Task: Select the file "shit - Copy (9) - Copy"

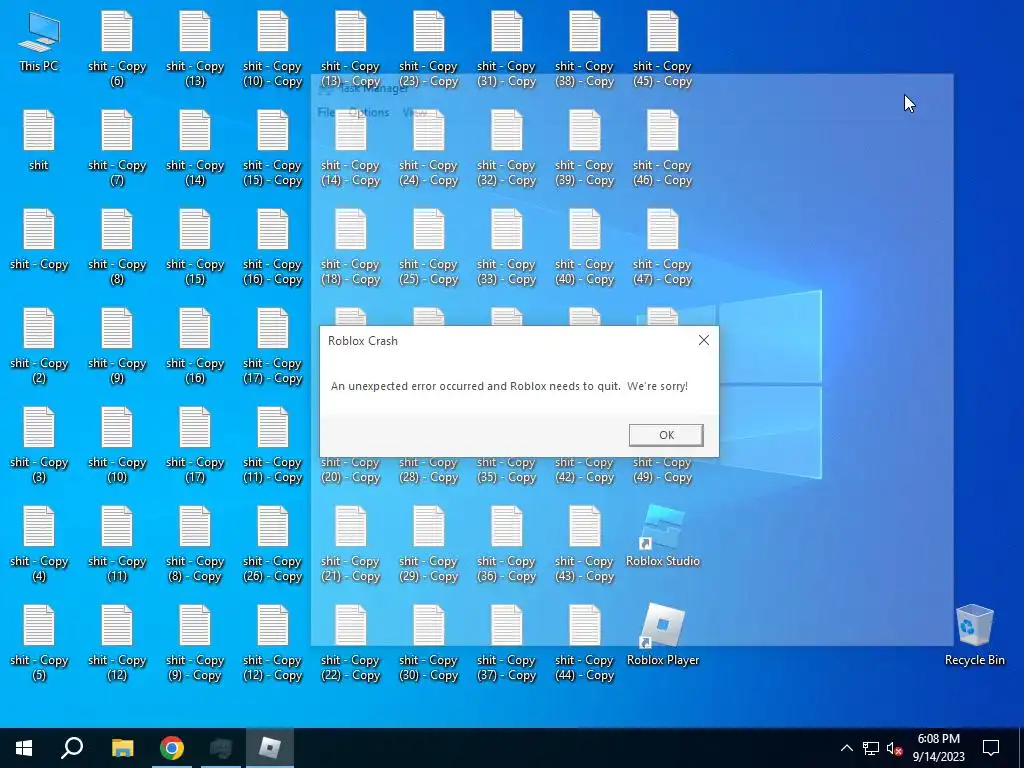Action: [195, 643]
